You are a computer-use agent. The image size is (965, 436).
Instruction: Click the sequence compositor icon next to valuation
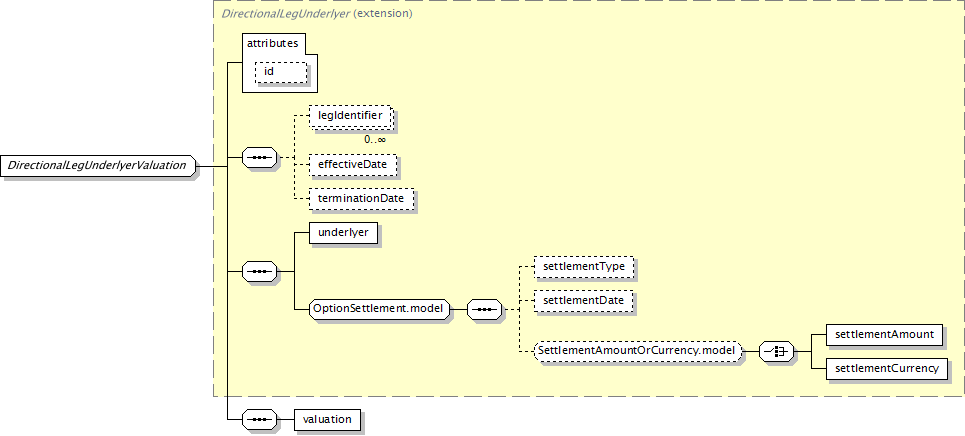260,419
